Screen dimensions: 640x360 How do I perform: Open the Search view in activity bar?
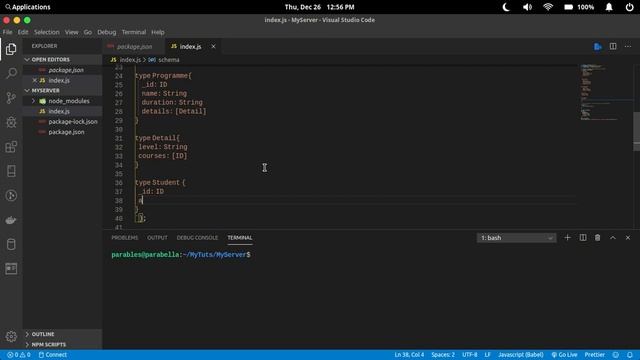11,73
